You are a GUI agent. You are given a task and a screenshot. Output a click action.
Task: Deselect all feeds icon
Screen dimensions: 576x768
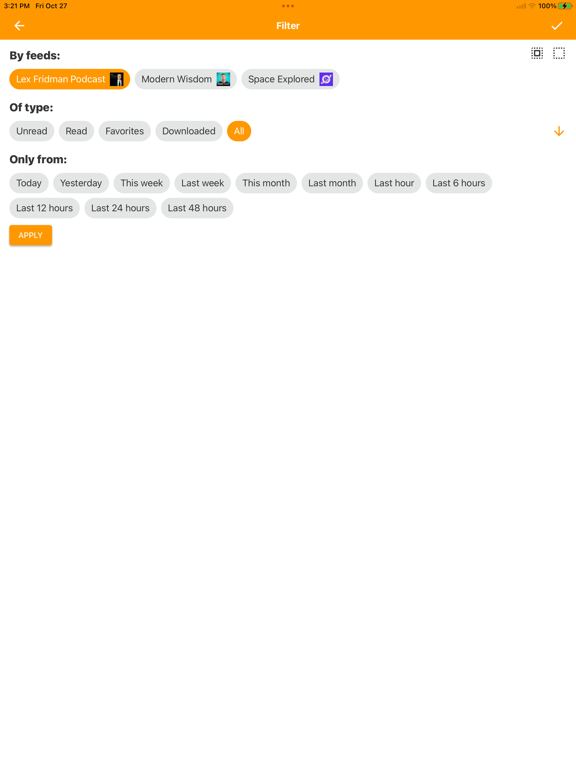coord(559,53)
